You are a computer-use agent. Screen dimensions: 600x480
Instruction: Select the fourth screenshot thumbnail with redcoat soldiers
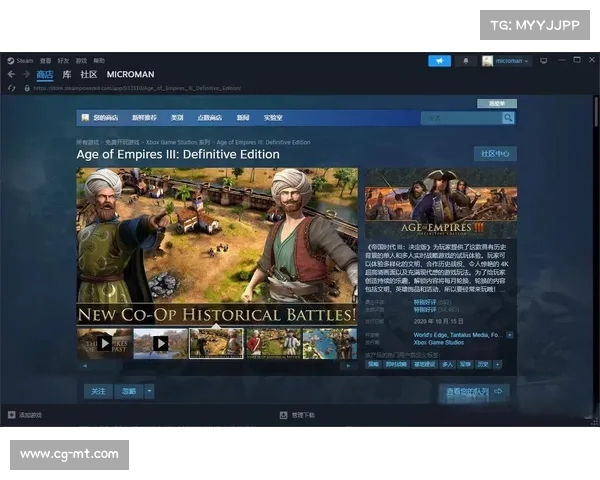pyautogui.click(x=273, y=343)
